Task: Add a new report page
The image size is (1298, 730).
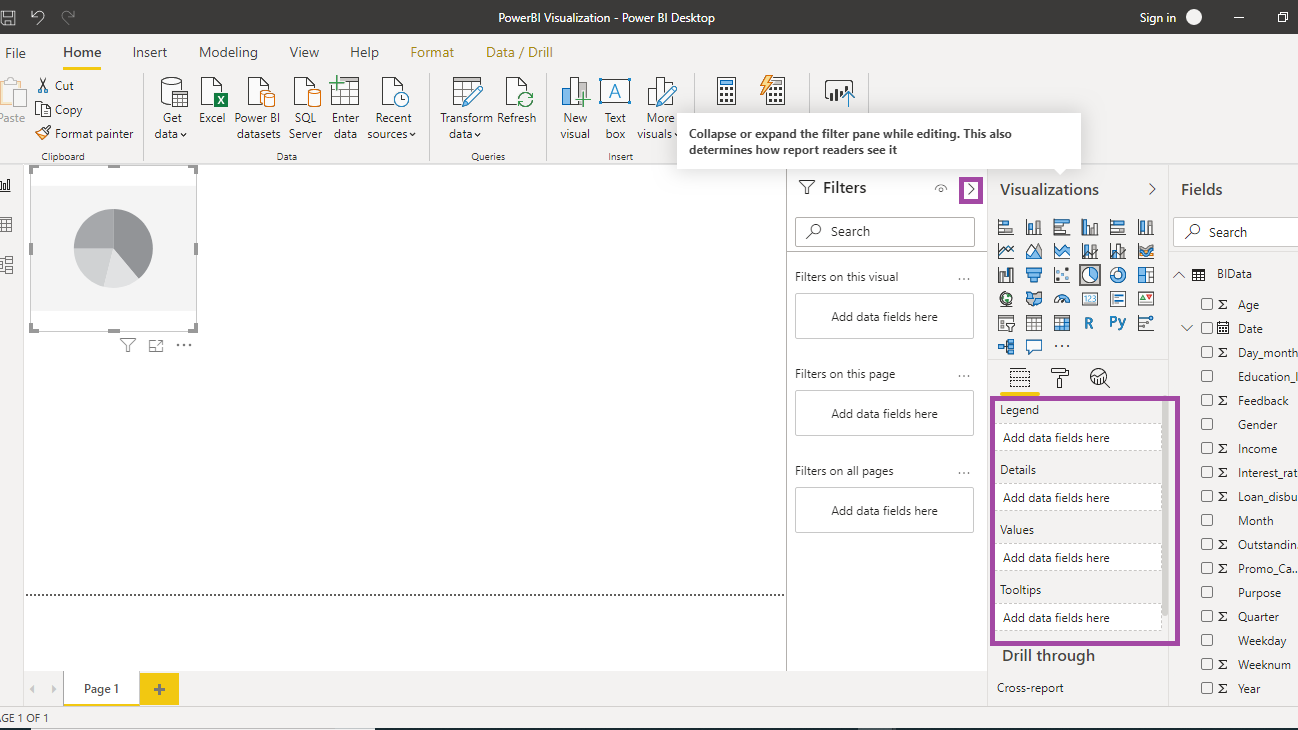Action: (159, 689)
